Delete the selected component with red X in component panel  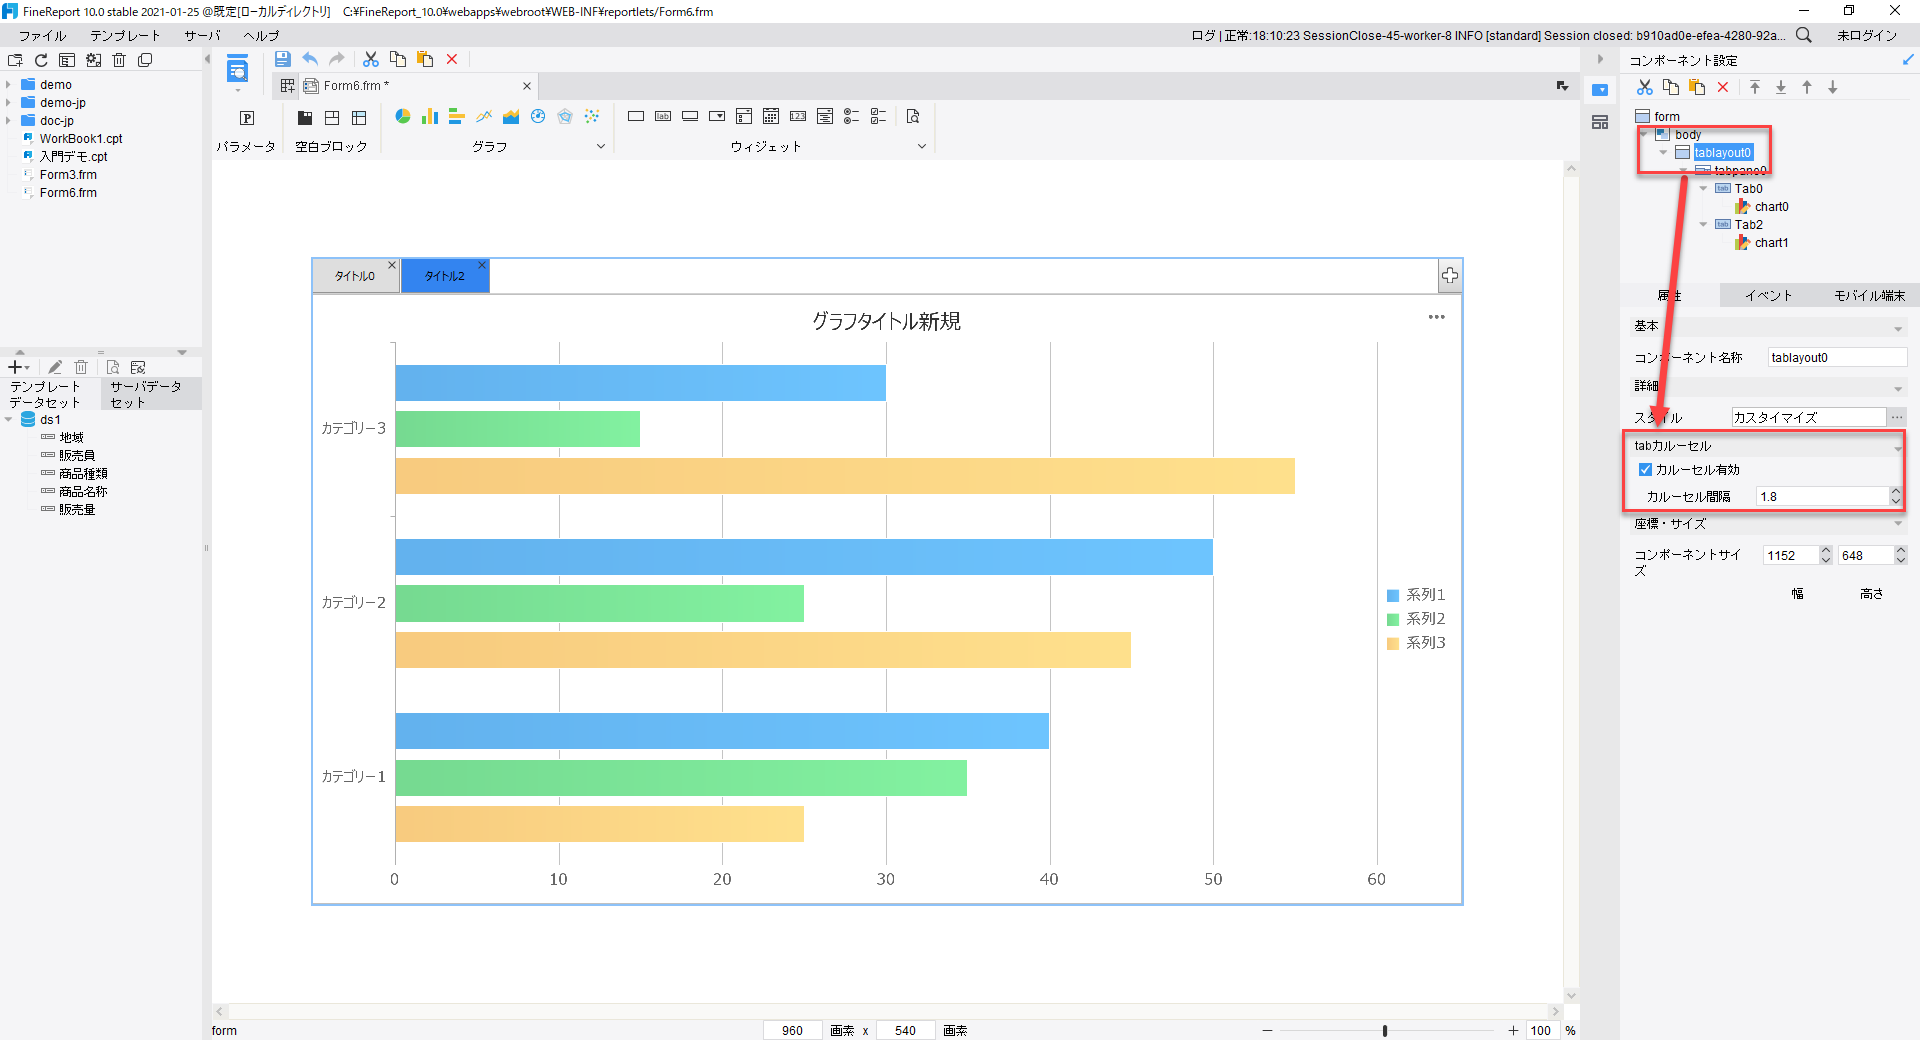[x=1723, y=87]
